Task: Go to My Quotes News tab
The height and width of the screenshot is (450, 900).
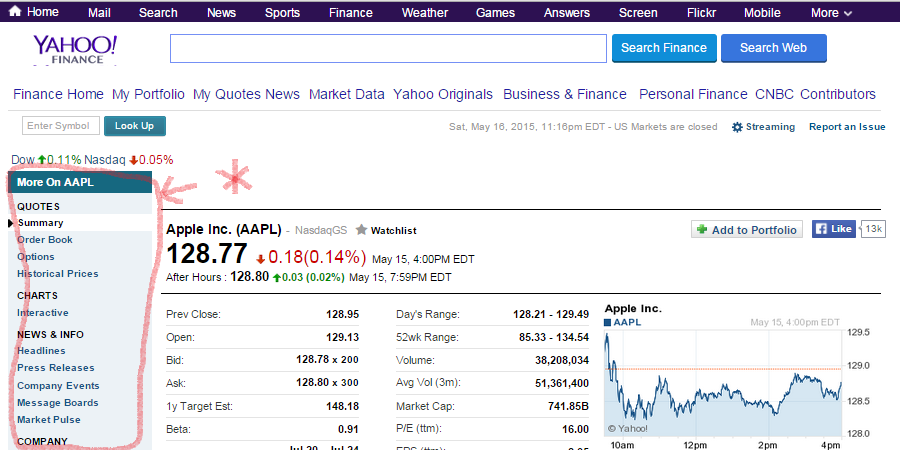Action: point(246,94)
